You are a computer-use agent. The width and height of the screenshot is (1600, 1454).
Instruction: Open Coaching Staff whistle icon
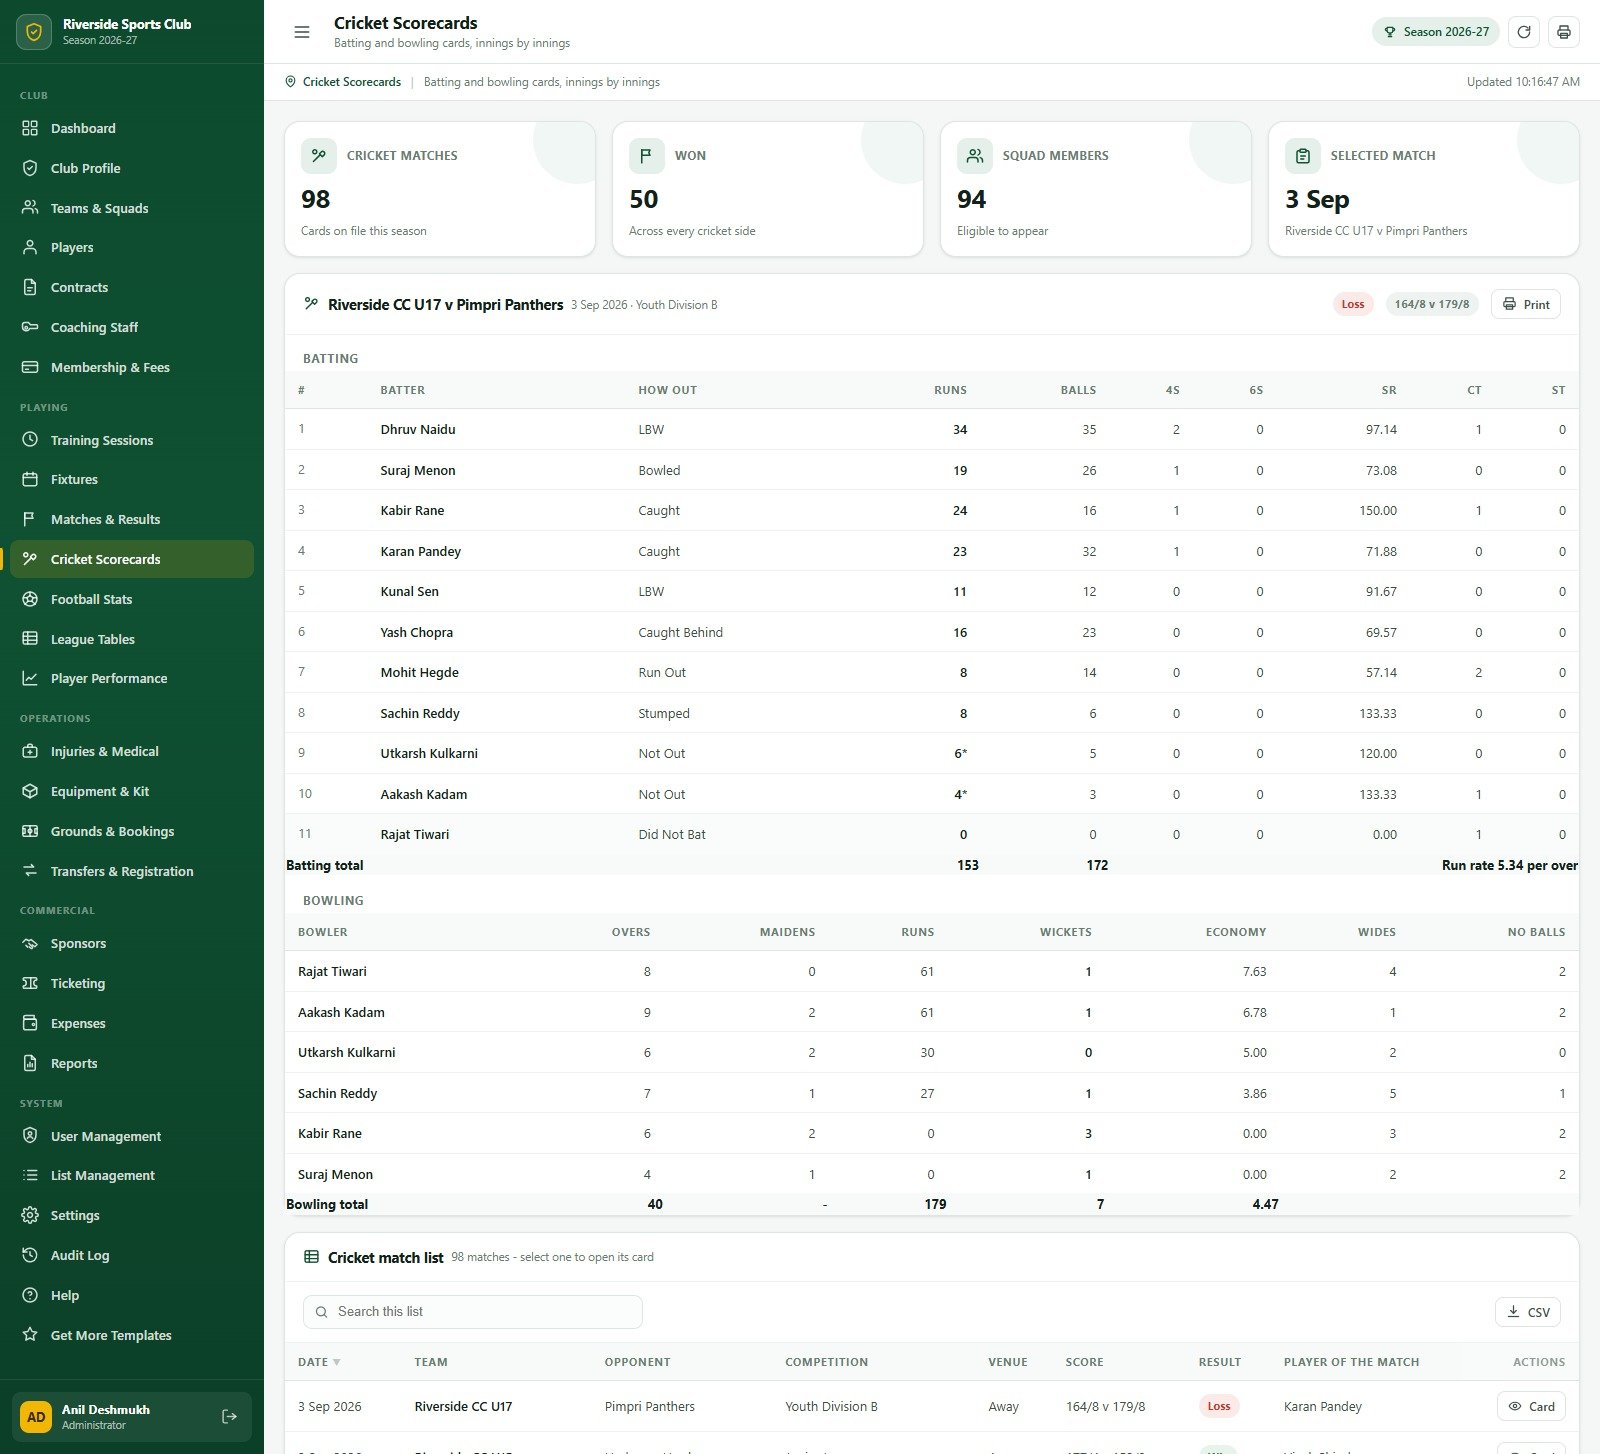pyautogui.click(x=30, y=327)
